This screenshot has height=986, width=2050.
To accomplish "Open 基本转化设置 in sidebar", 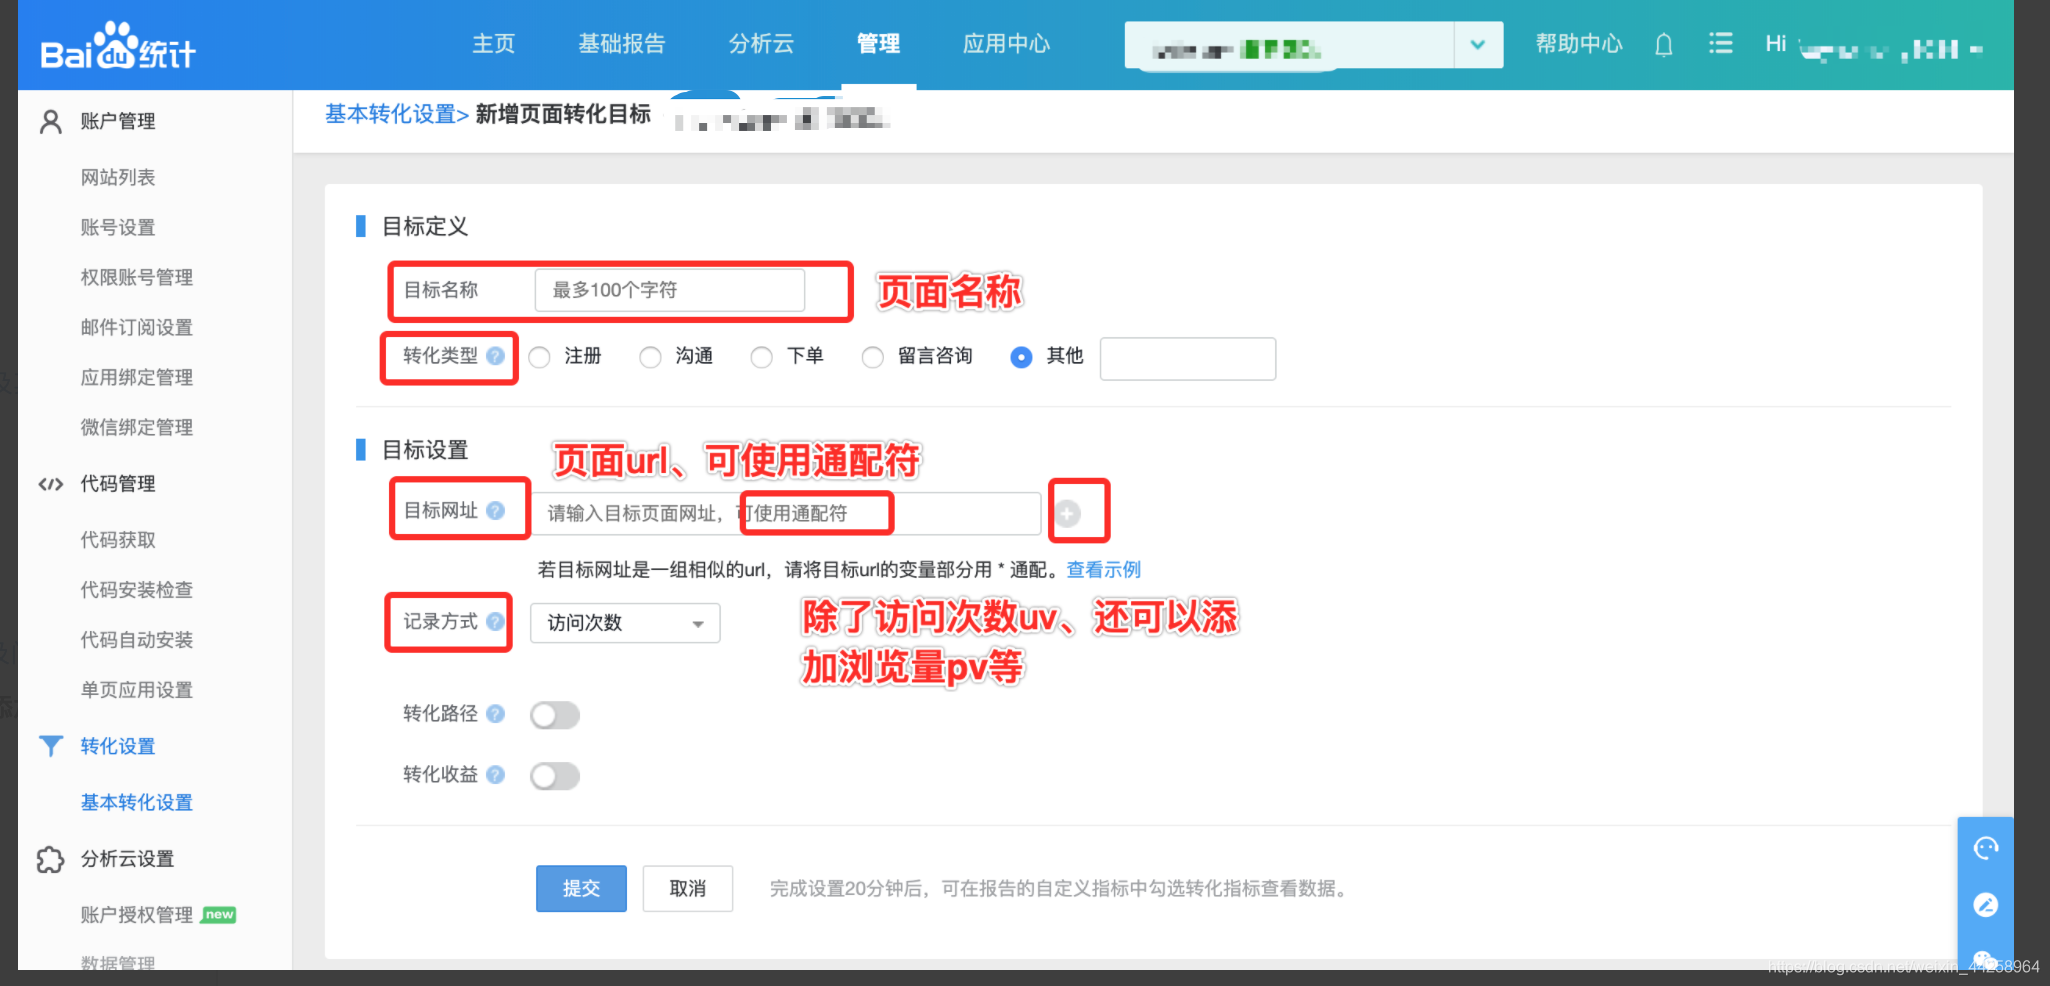I will click(137, 803).
